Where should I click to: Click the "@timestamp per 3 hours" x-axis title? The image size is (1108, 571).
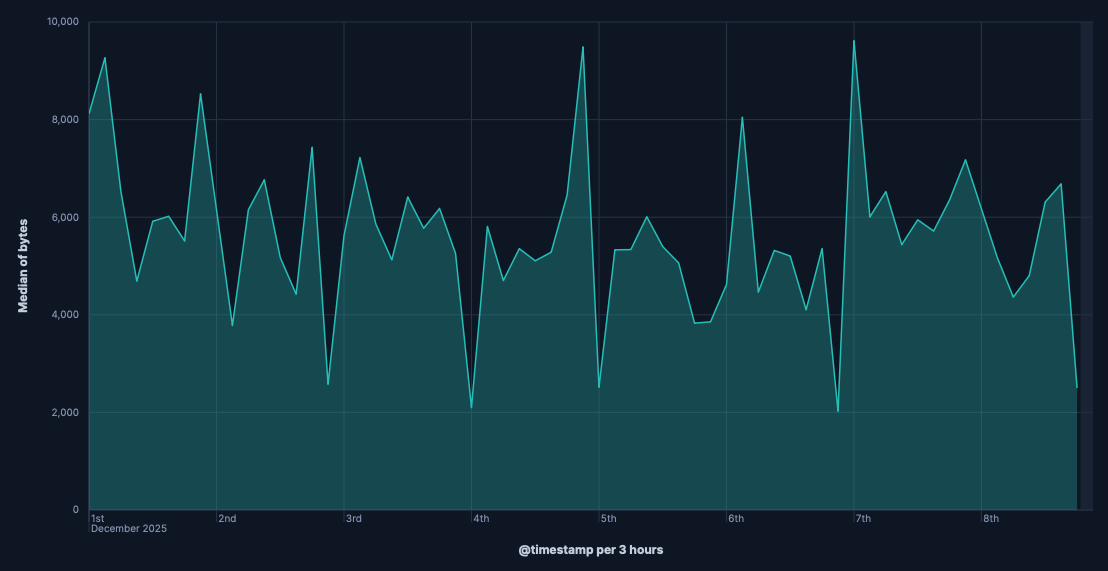(590, 550)
